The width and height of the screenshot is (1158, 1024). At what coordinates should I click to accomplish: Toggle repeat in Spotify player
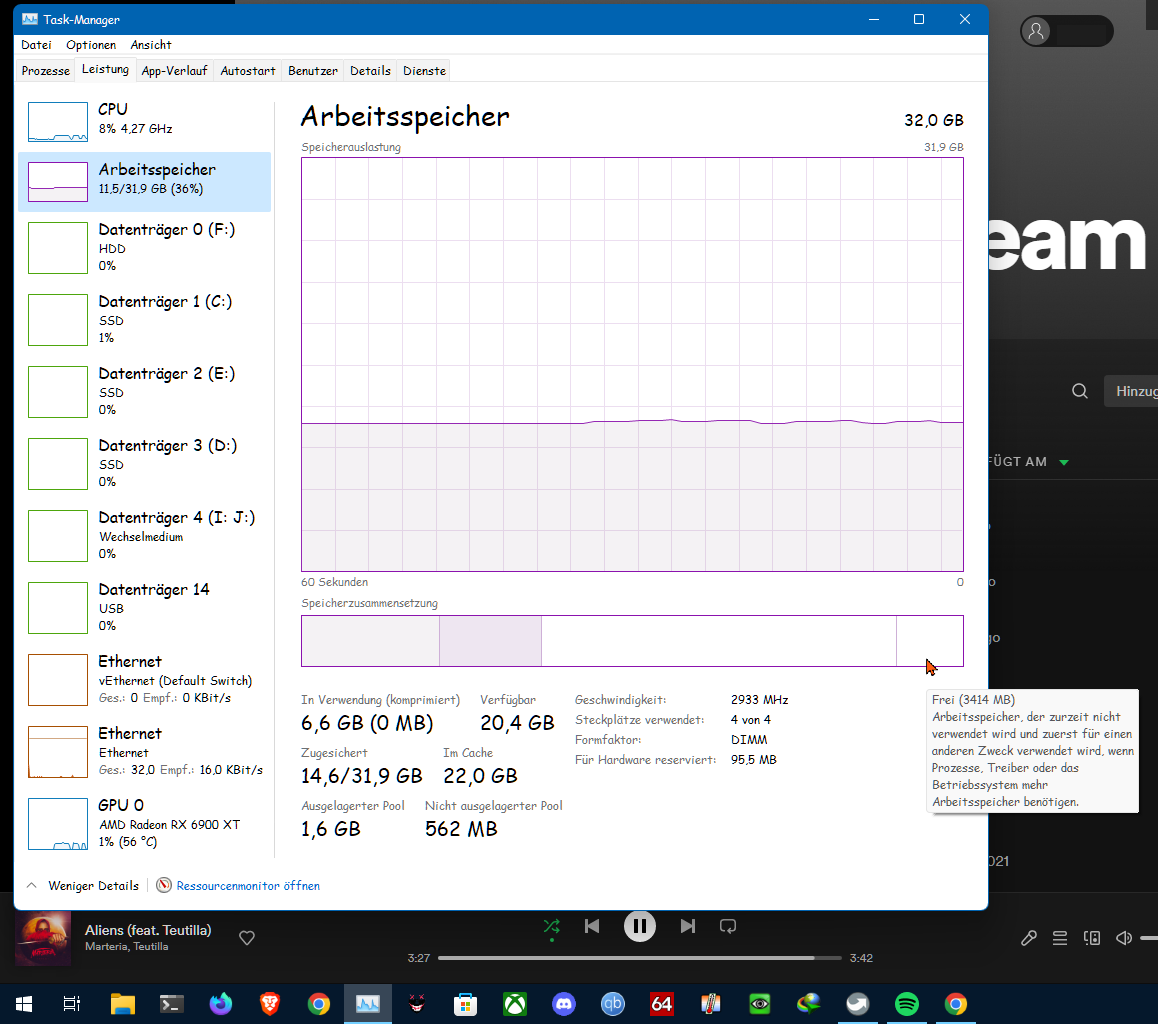pyautogui.click(x=727, y=926)
